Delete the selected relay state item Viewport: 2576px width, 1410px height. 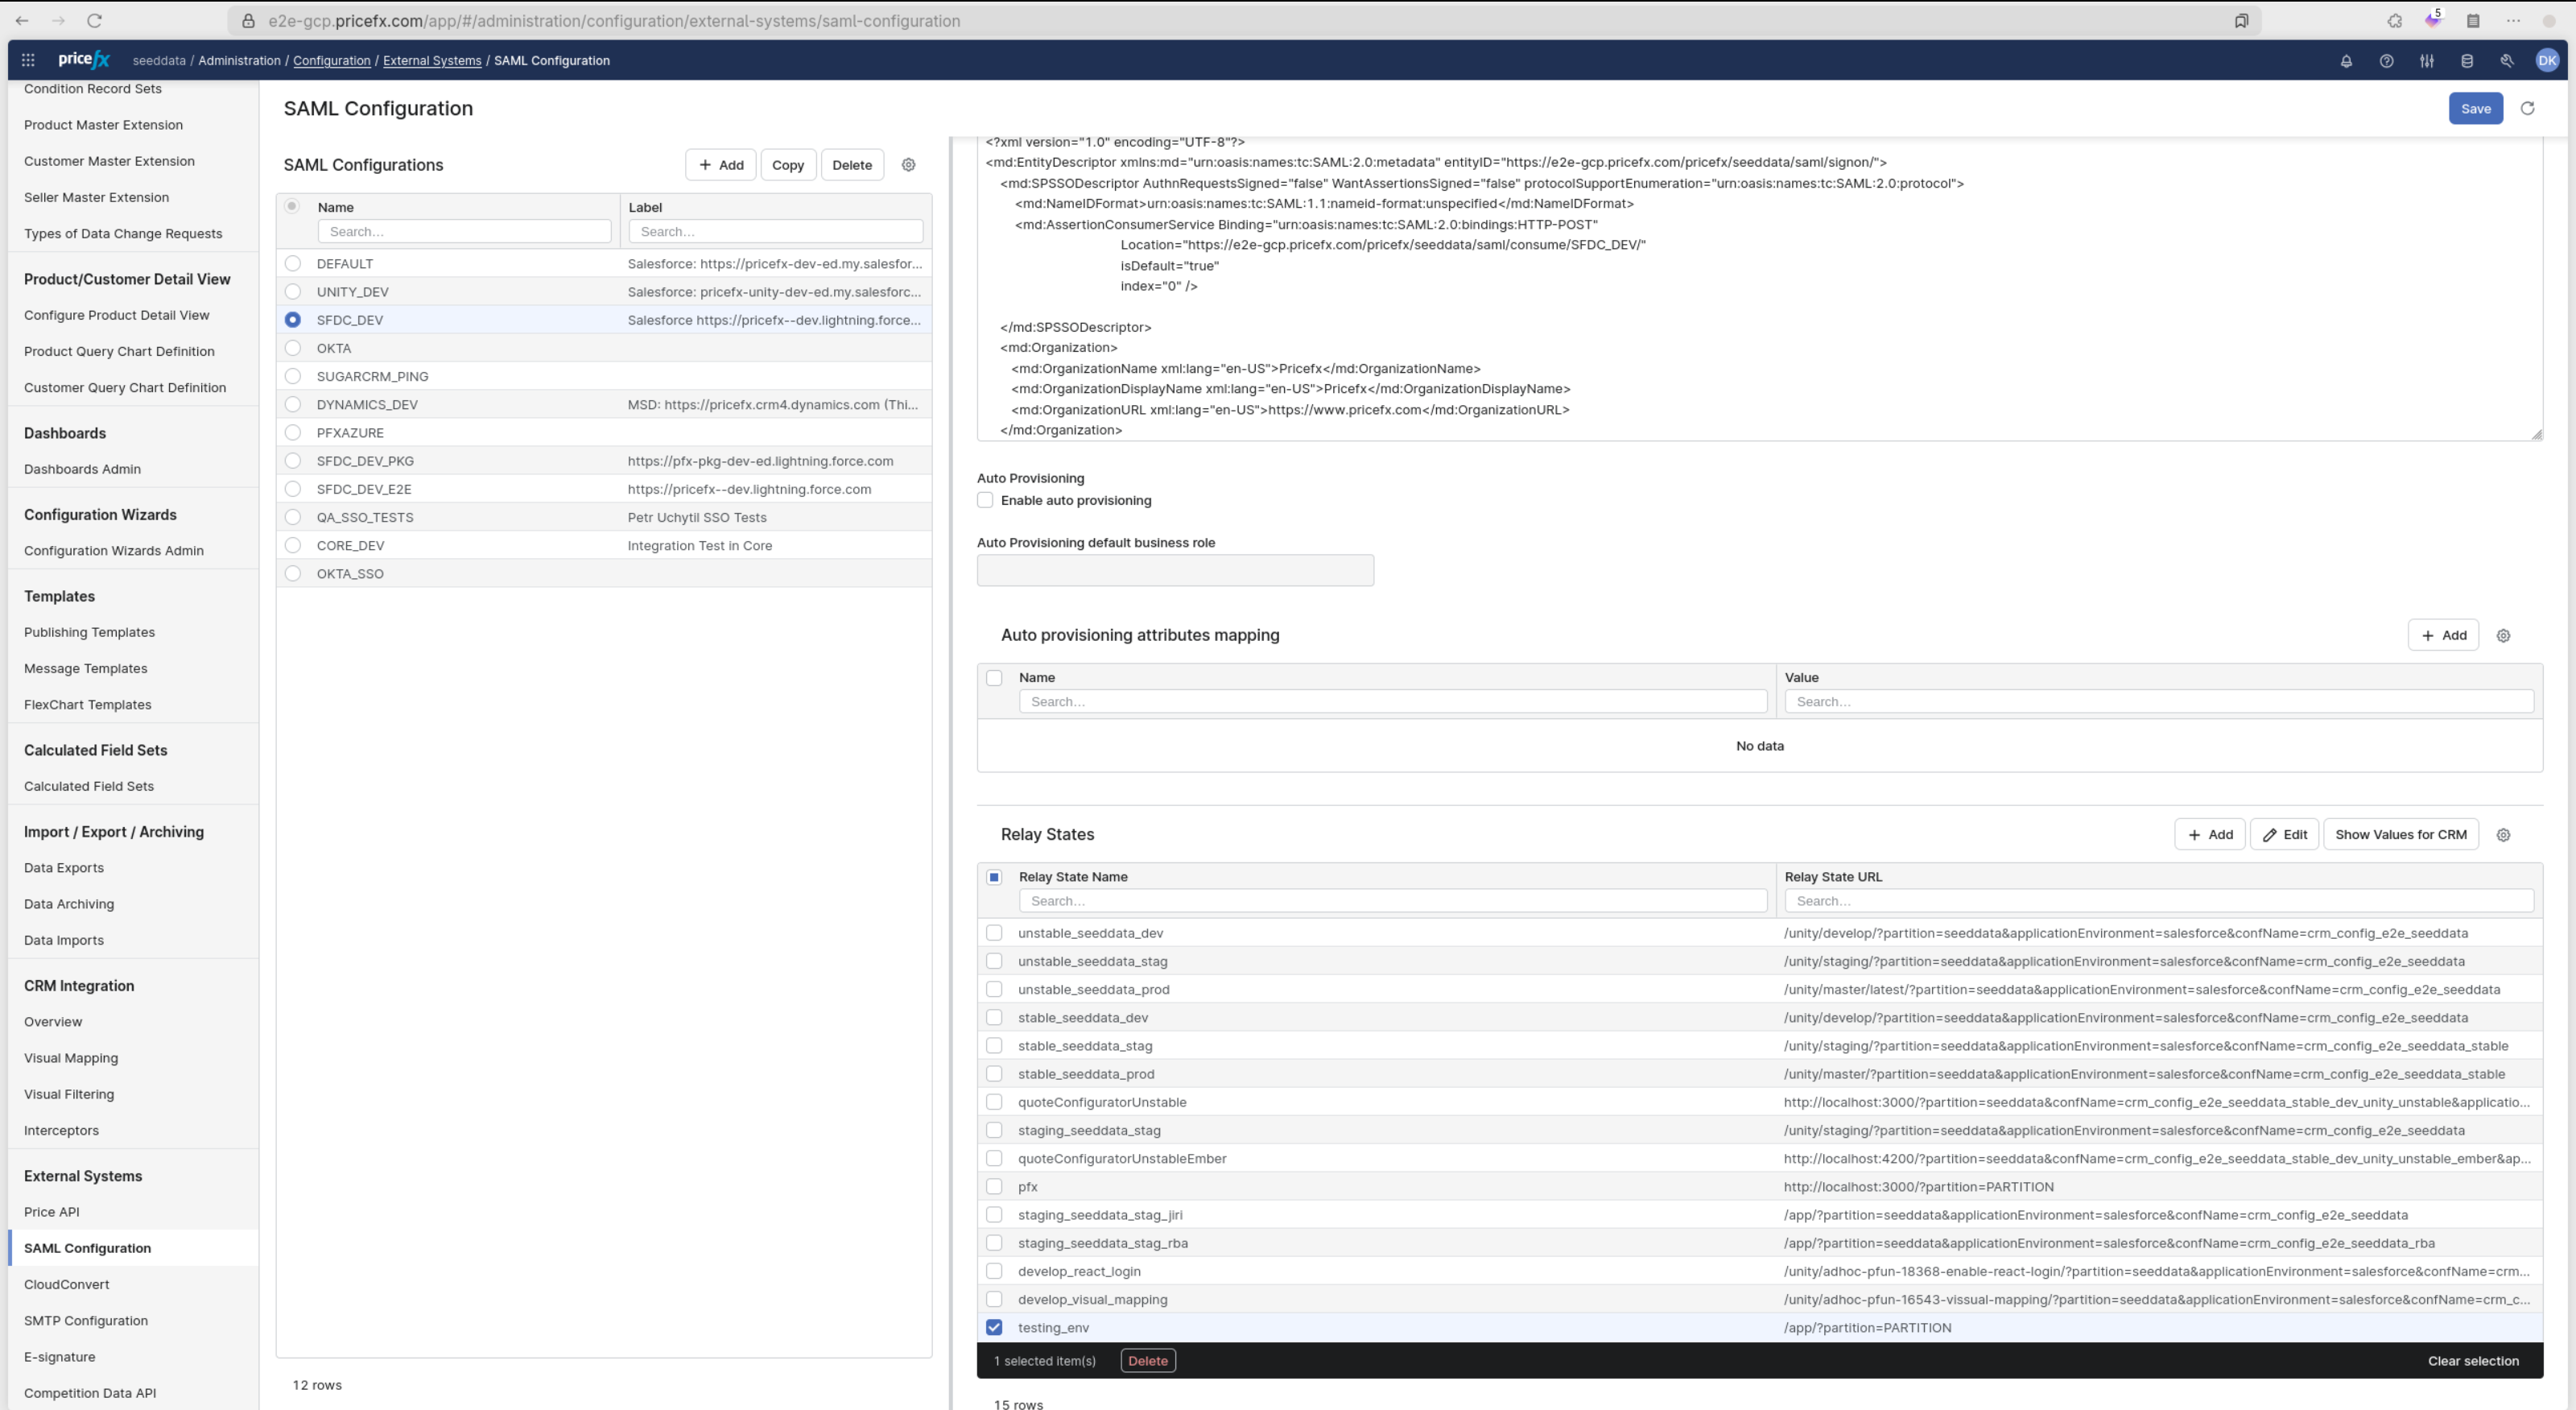coord(1147,1361)
